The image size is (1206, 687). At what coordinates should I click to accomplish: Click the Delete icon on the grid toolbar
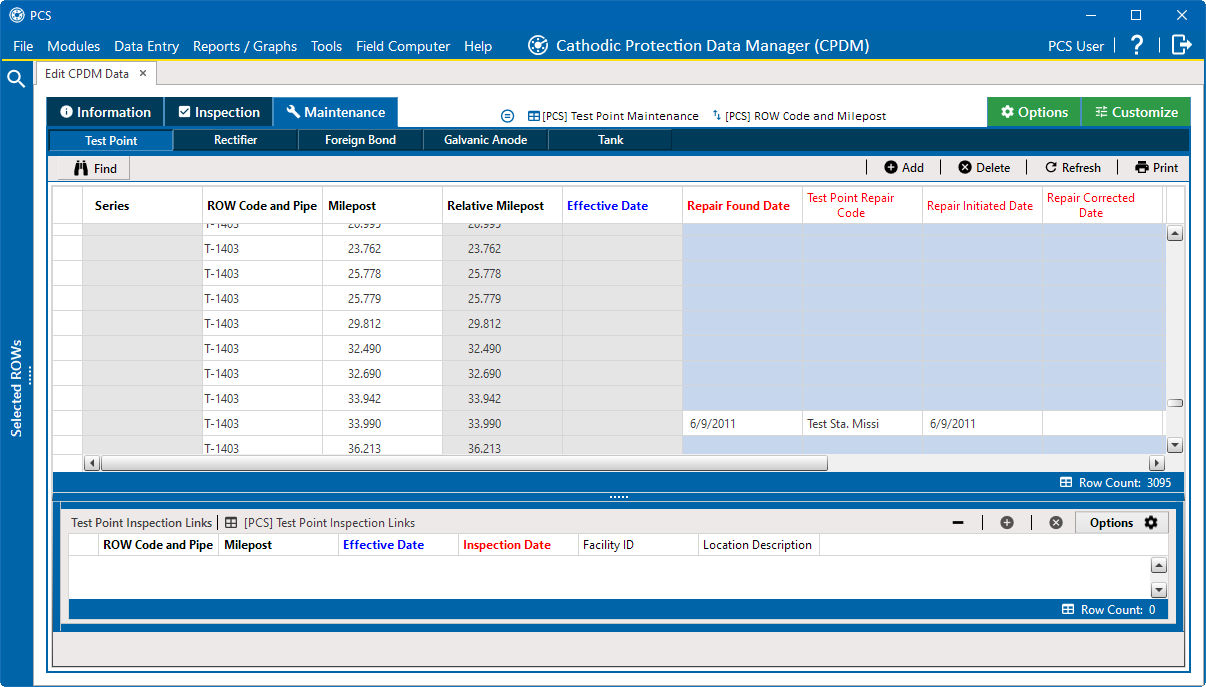click(x=966, y=167)
